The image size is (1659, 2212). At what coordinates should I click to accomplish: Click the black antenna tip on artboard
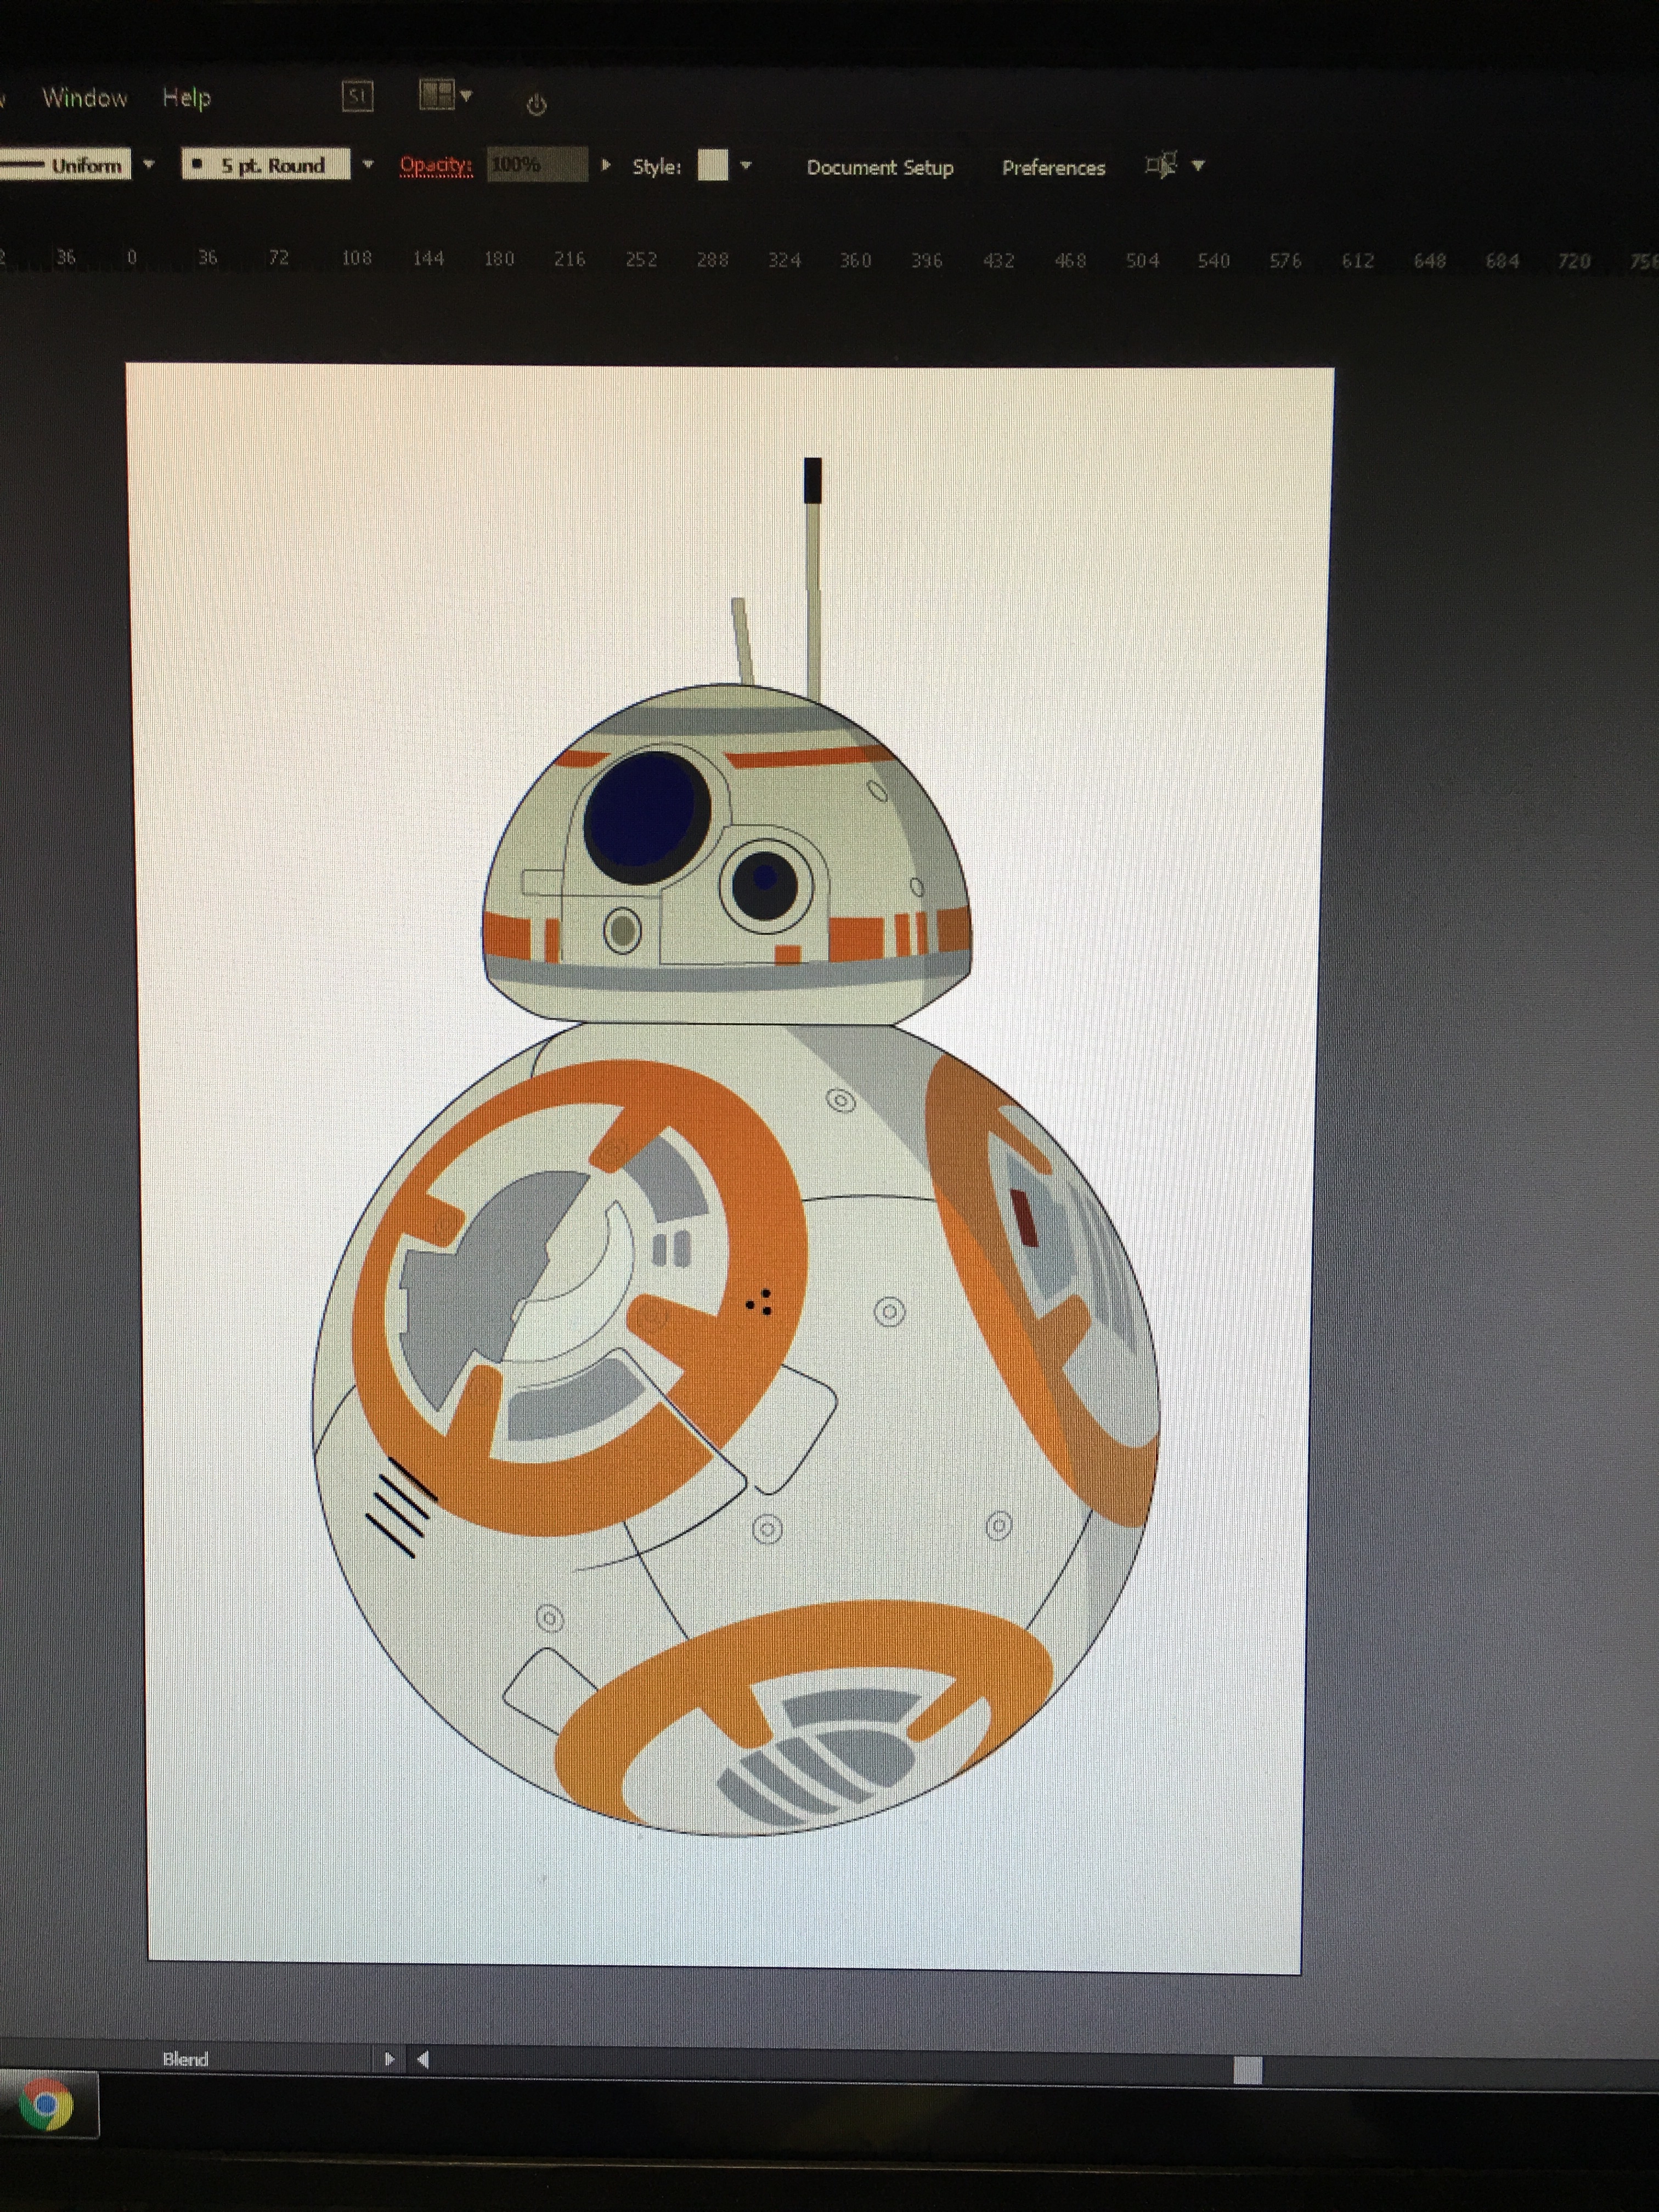[813, 480]
